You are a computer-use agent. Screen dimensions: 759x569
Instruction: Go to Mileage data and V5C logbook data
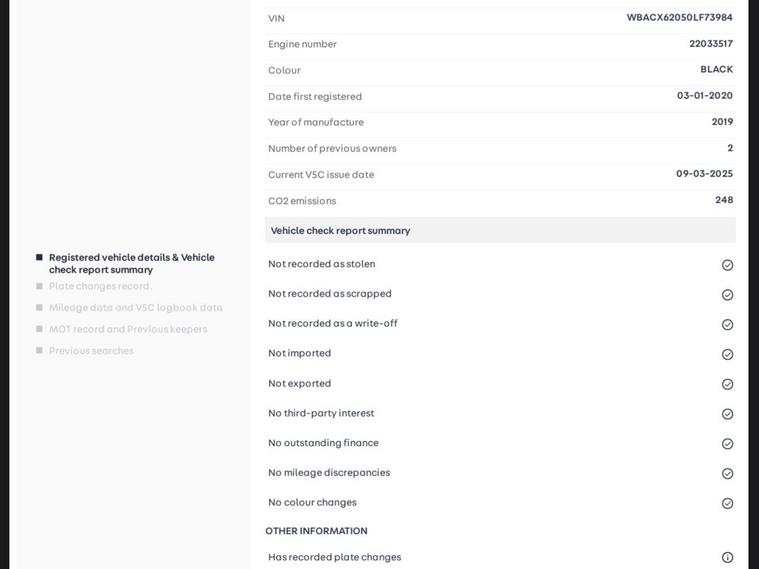(x=135, y=308)
